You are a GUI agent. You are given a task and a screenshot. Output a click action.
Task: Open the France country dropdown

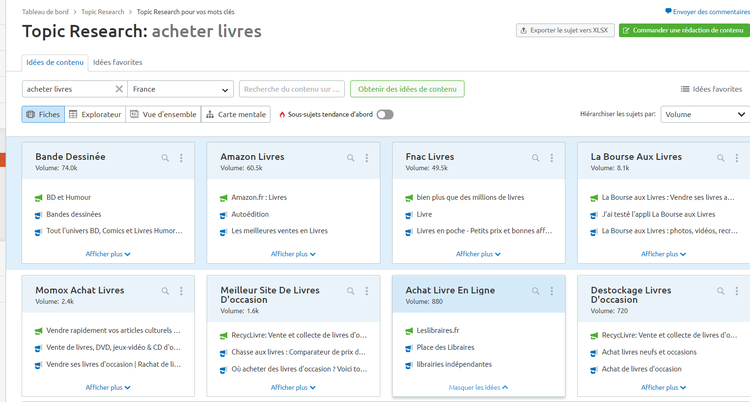(180, 89)
